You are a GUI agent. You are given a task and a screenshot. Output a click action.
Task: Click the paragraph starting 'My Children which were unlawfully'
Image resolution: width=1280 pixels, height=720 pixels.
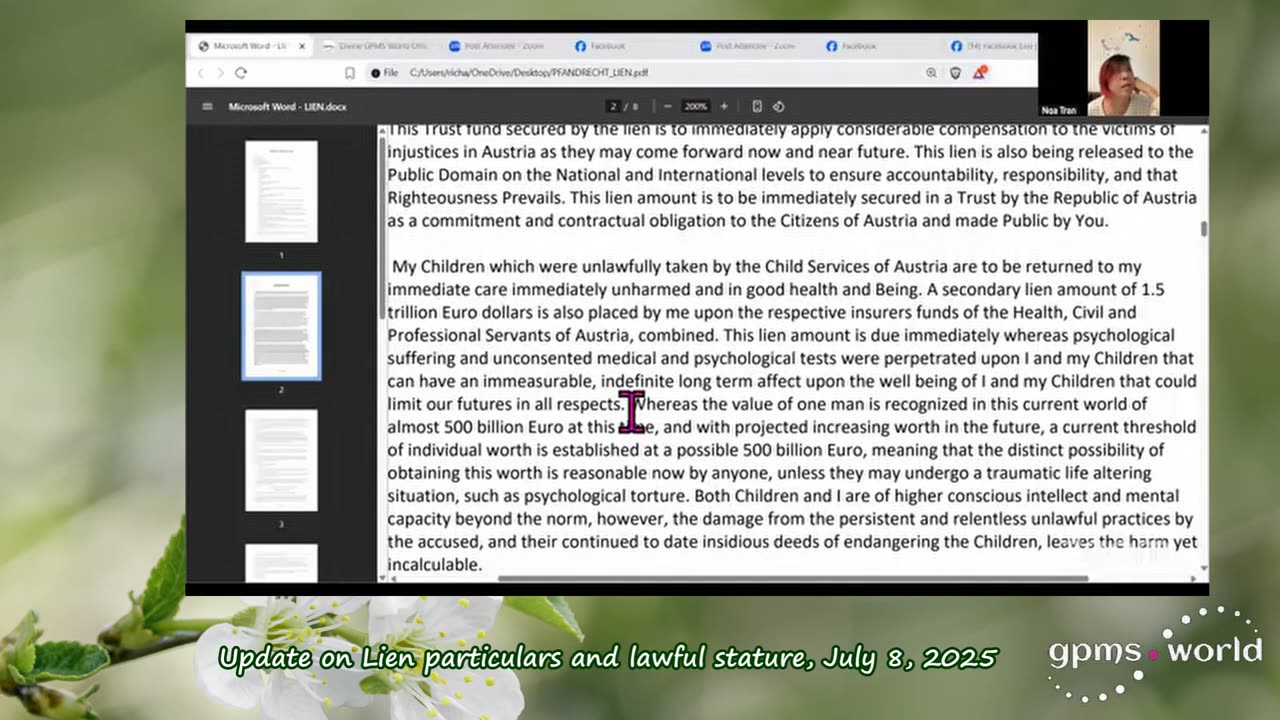coord(792,415)
